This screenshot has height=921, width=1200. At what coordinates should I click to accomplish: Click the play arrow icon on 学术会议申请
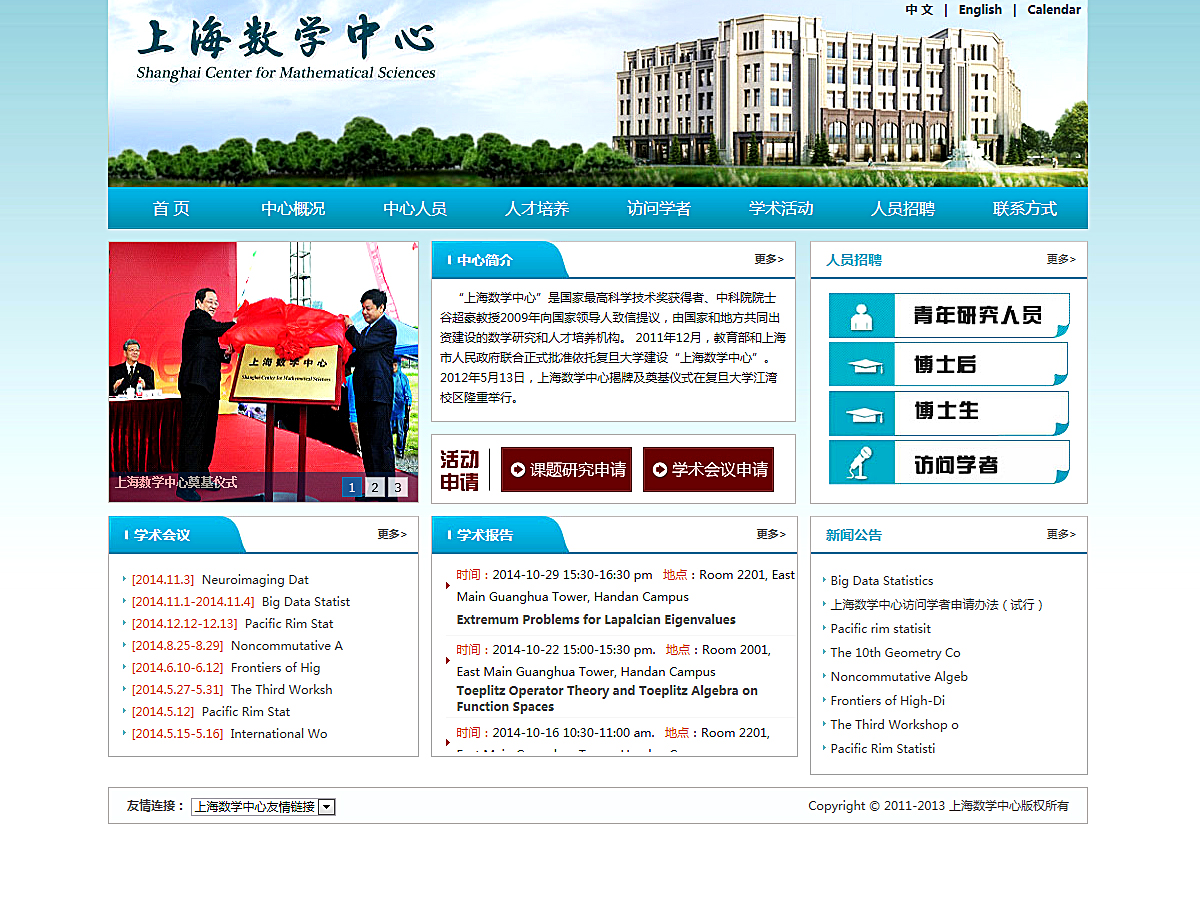click(660, 470)
